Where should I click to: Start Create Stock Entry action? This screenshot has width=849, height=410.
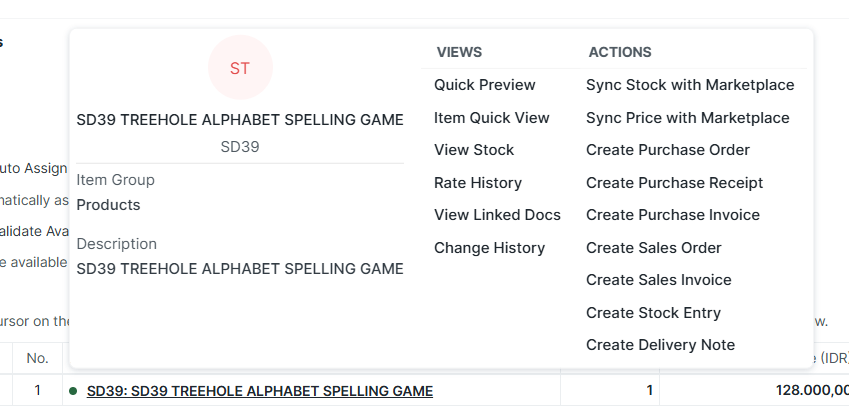click(653, 313)
